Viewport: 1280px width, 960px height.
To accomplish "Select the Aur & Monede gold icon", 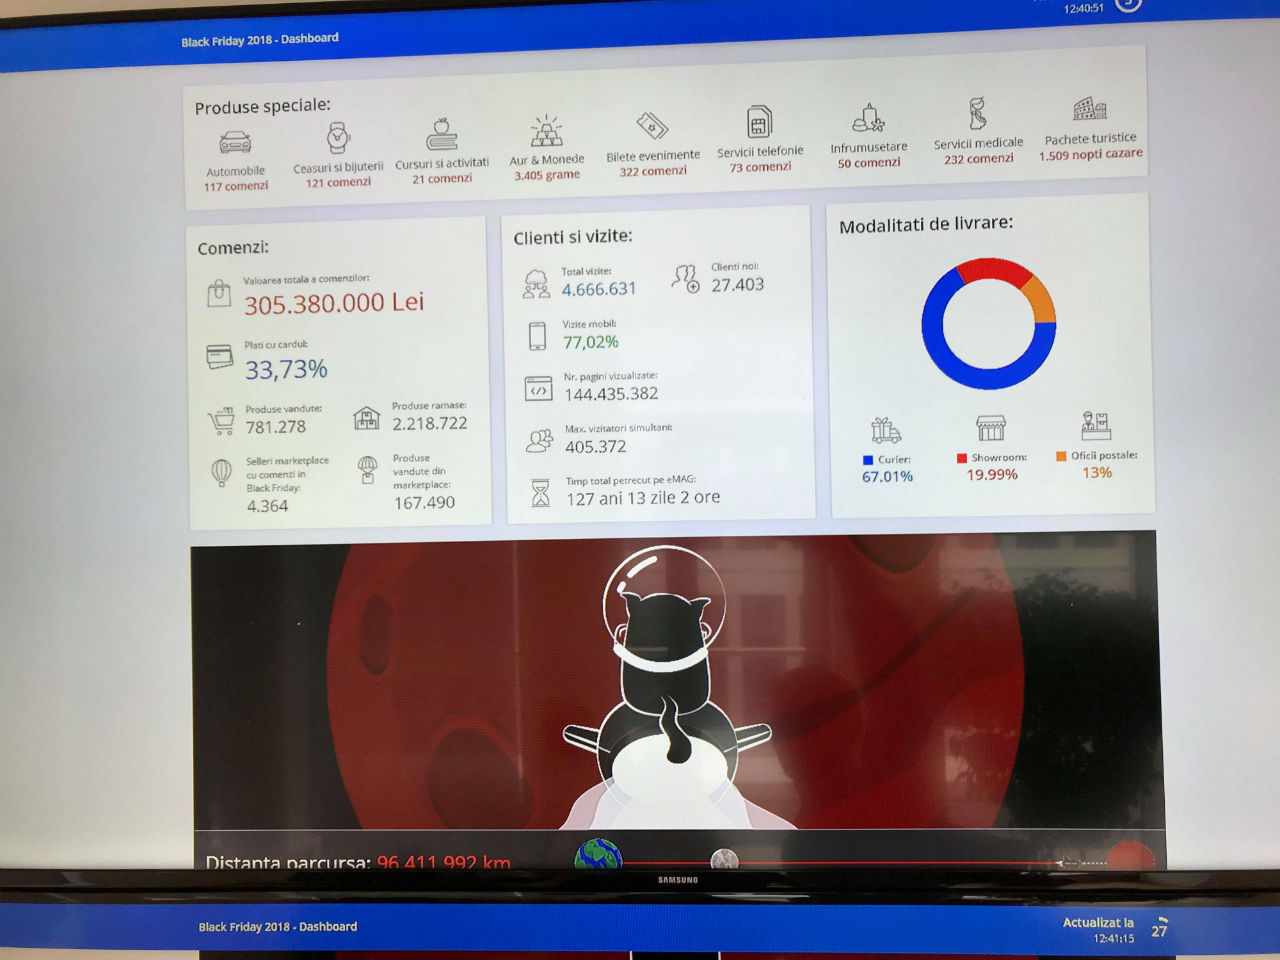I will coord(546,131).
